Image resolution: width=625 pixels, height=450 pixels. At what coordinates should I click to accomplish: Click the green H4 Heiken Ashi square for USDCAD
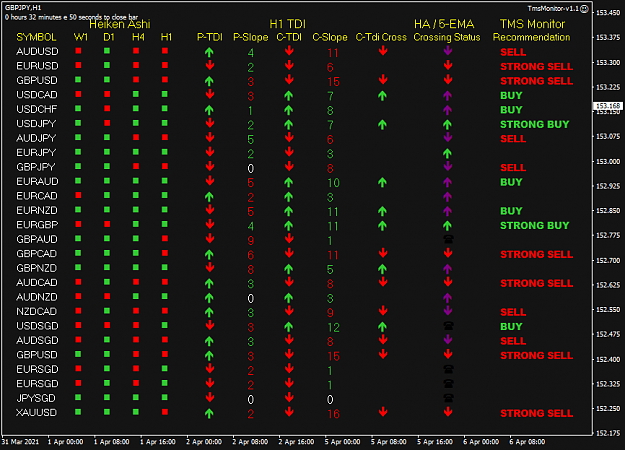(136, 94)
